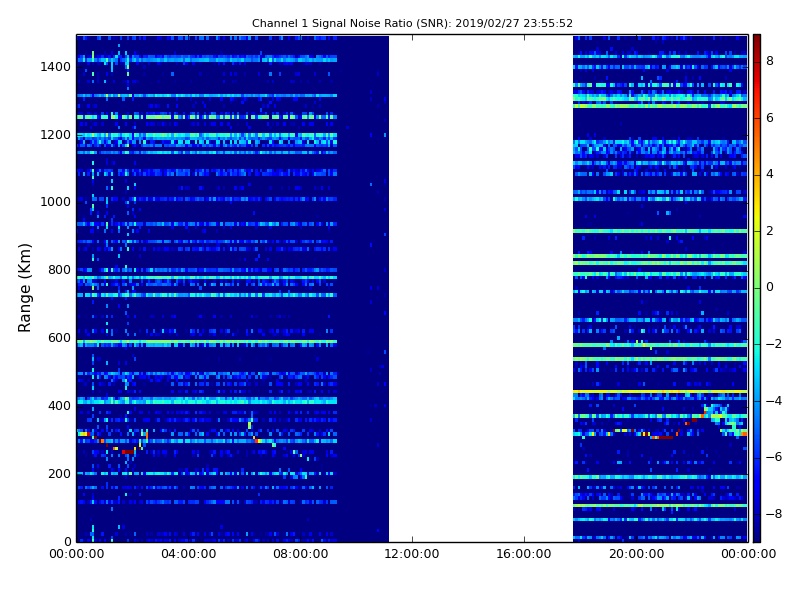Click the colorbar label 8
This screenshot has height=600, width=800.
770,61
